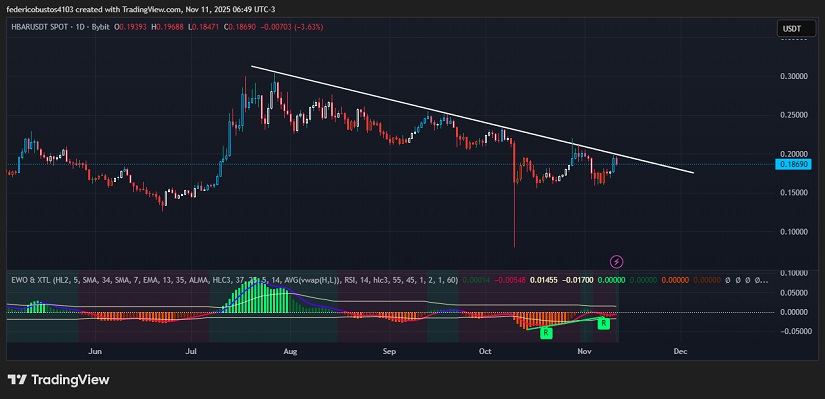Click the high value H0.19688
Image resolution: width=825 pixels, height=399 pixels.
167,27
